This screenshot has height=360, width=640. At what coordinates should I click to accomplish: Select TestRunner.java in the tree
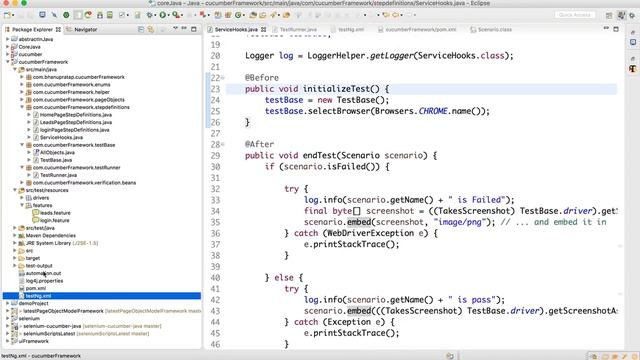[x=58, y=175]
